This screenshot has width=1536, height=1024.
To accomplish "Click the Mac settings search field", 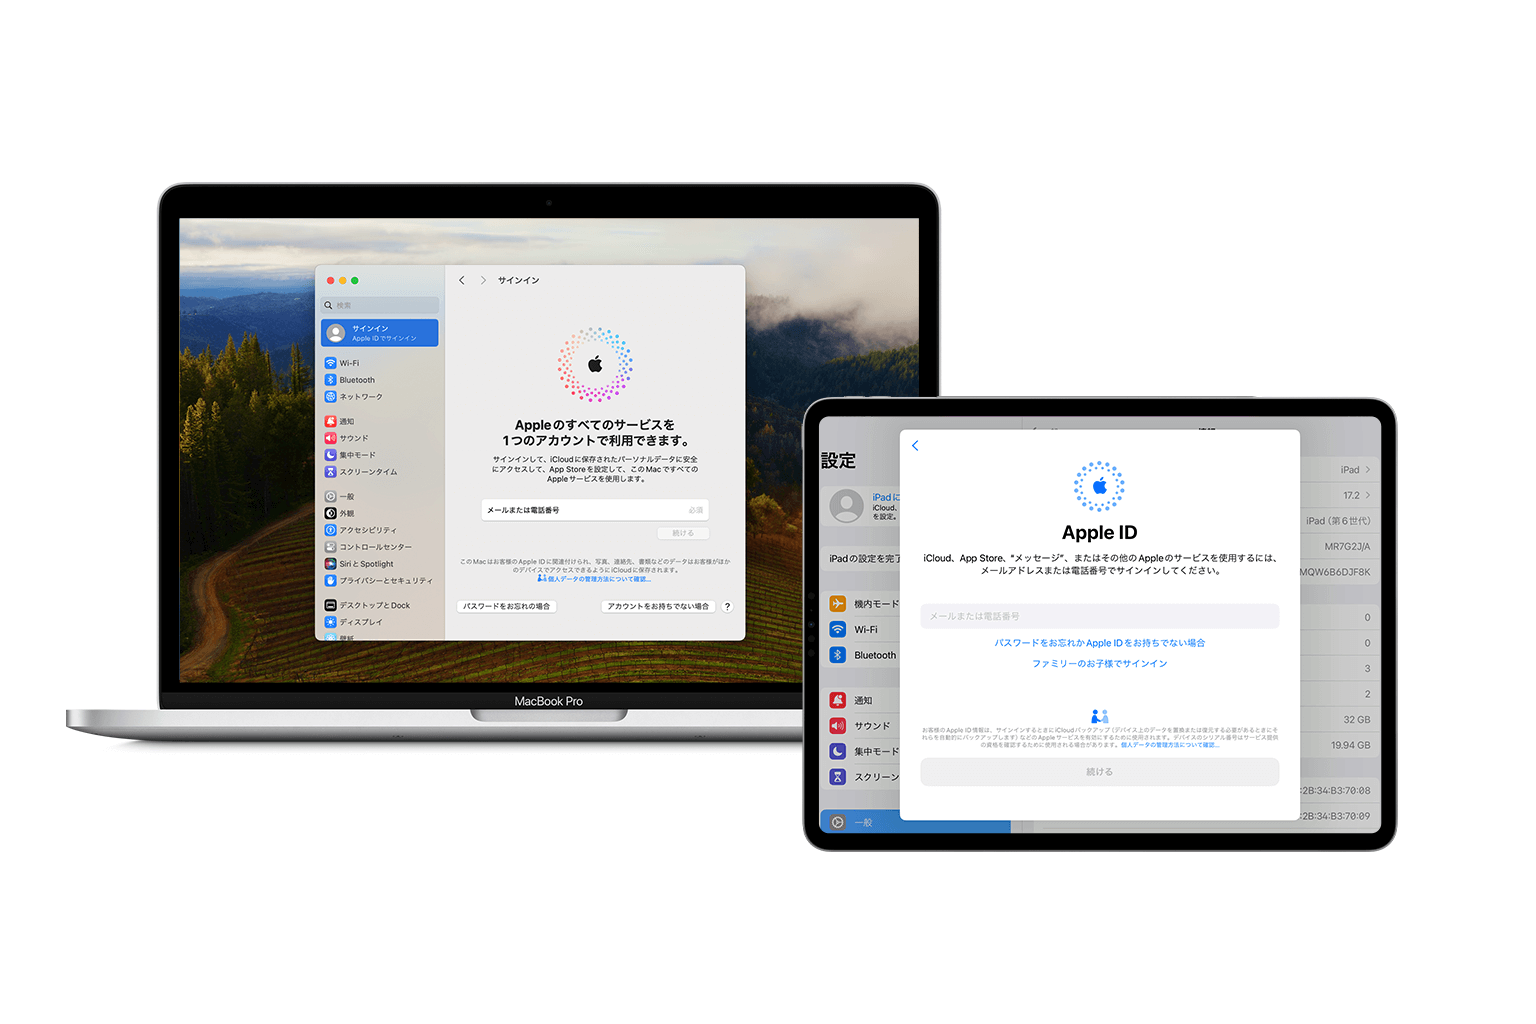I will (380, 305).
